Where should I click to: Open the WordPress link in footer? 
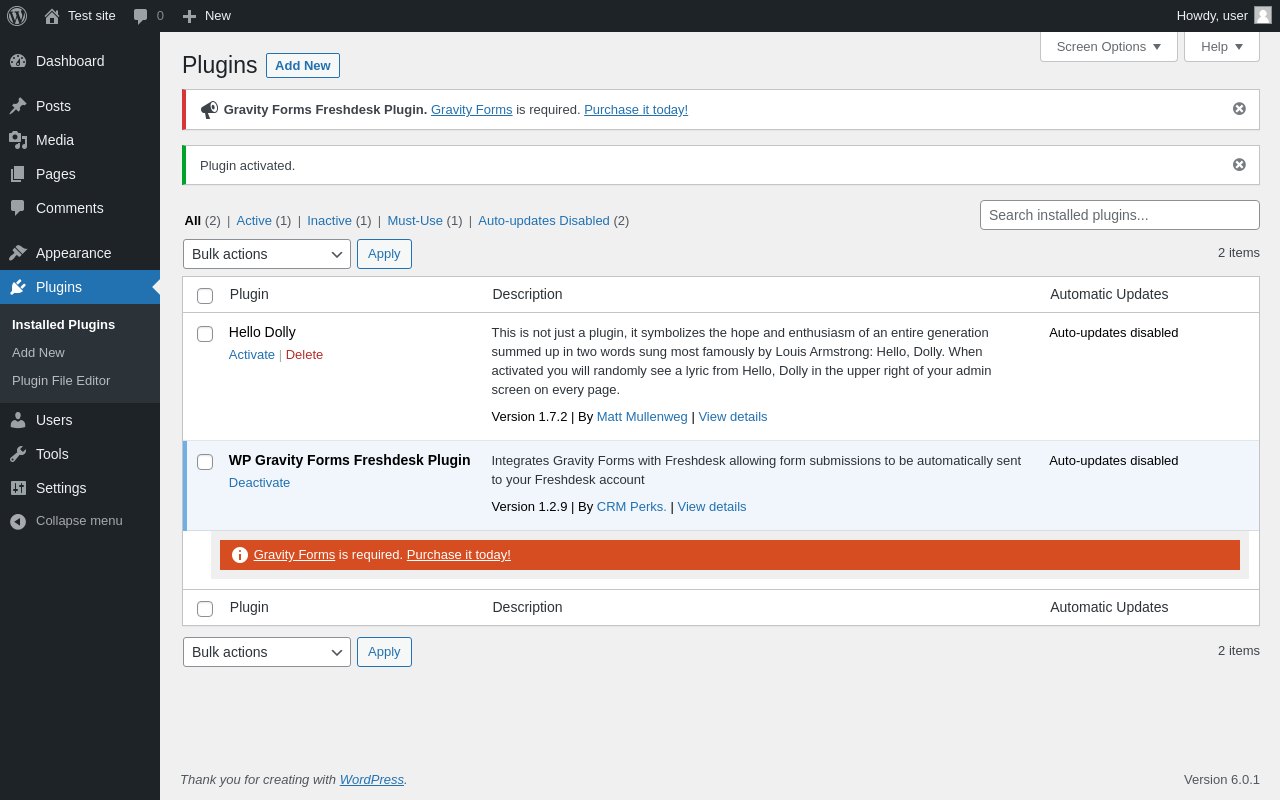click(372, 780)
